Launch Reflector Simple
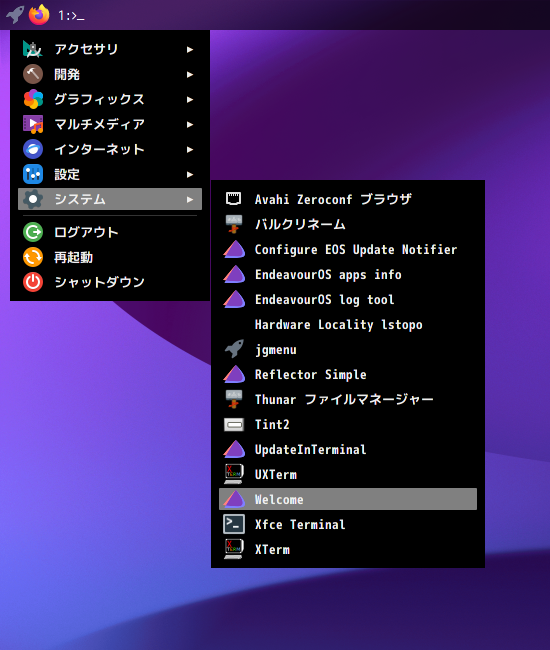This screenshot has width=550, height=650. click(x=348, y=374)
